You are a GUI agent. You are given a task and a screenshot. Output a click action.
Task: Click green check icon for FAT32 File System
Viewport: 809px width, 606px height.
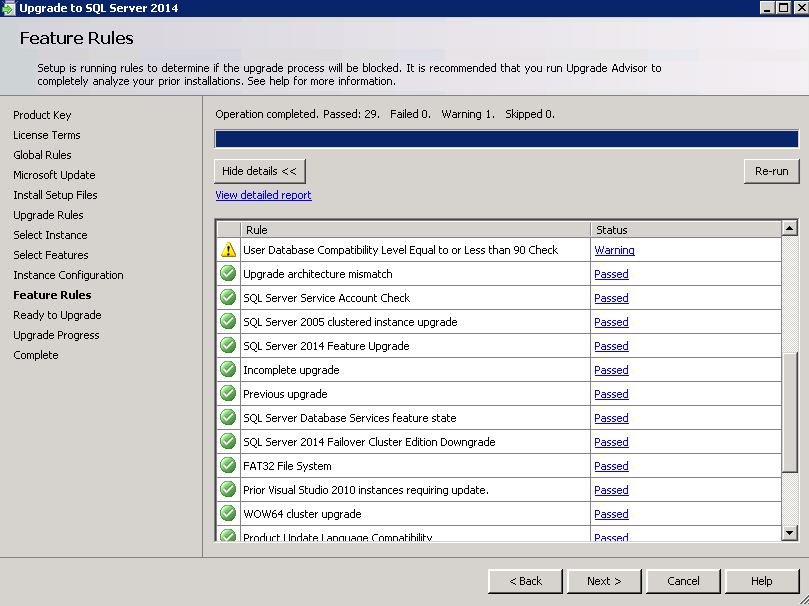click(228, 465)
